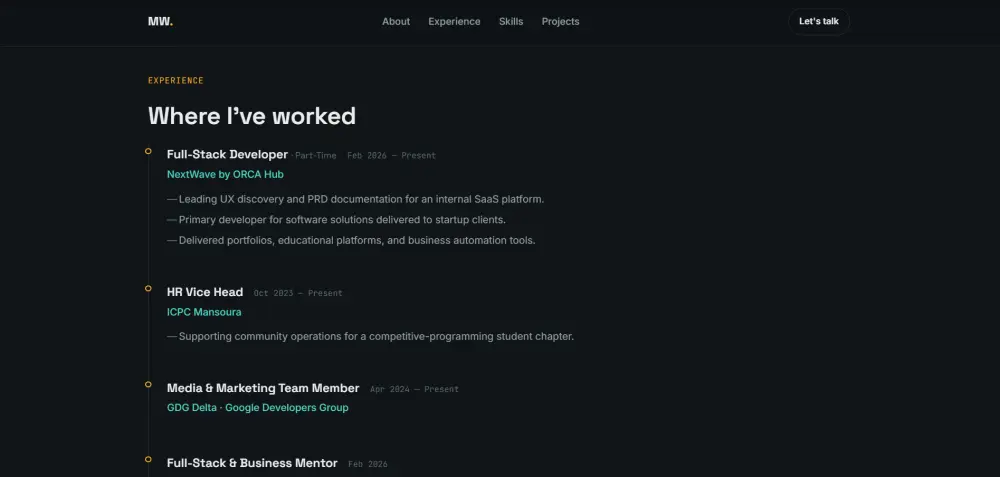Click timeline dot beside Full-Stack Developer

tap(148, 151)
